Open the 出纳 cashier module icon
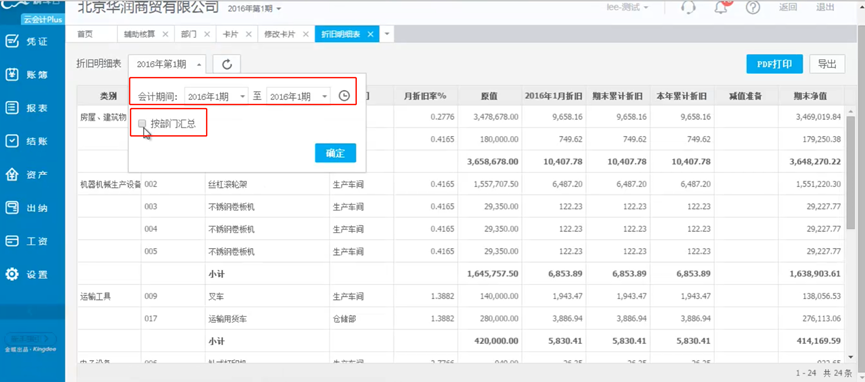 [x=12, y=208]
